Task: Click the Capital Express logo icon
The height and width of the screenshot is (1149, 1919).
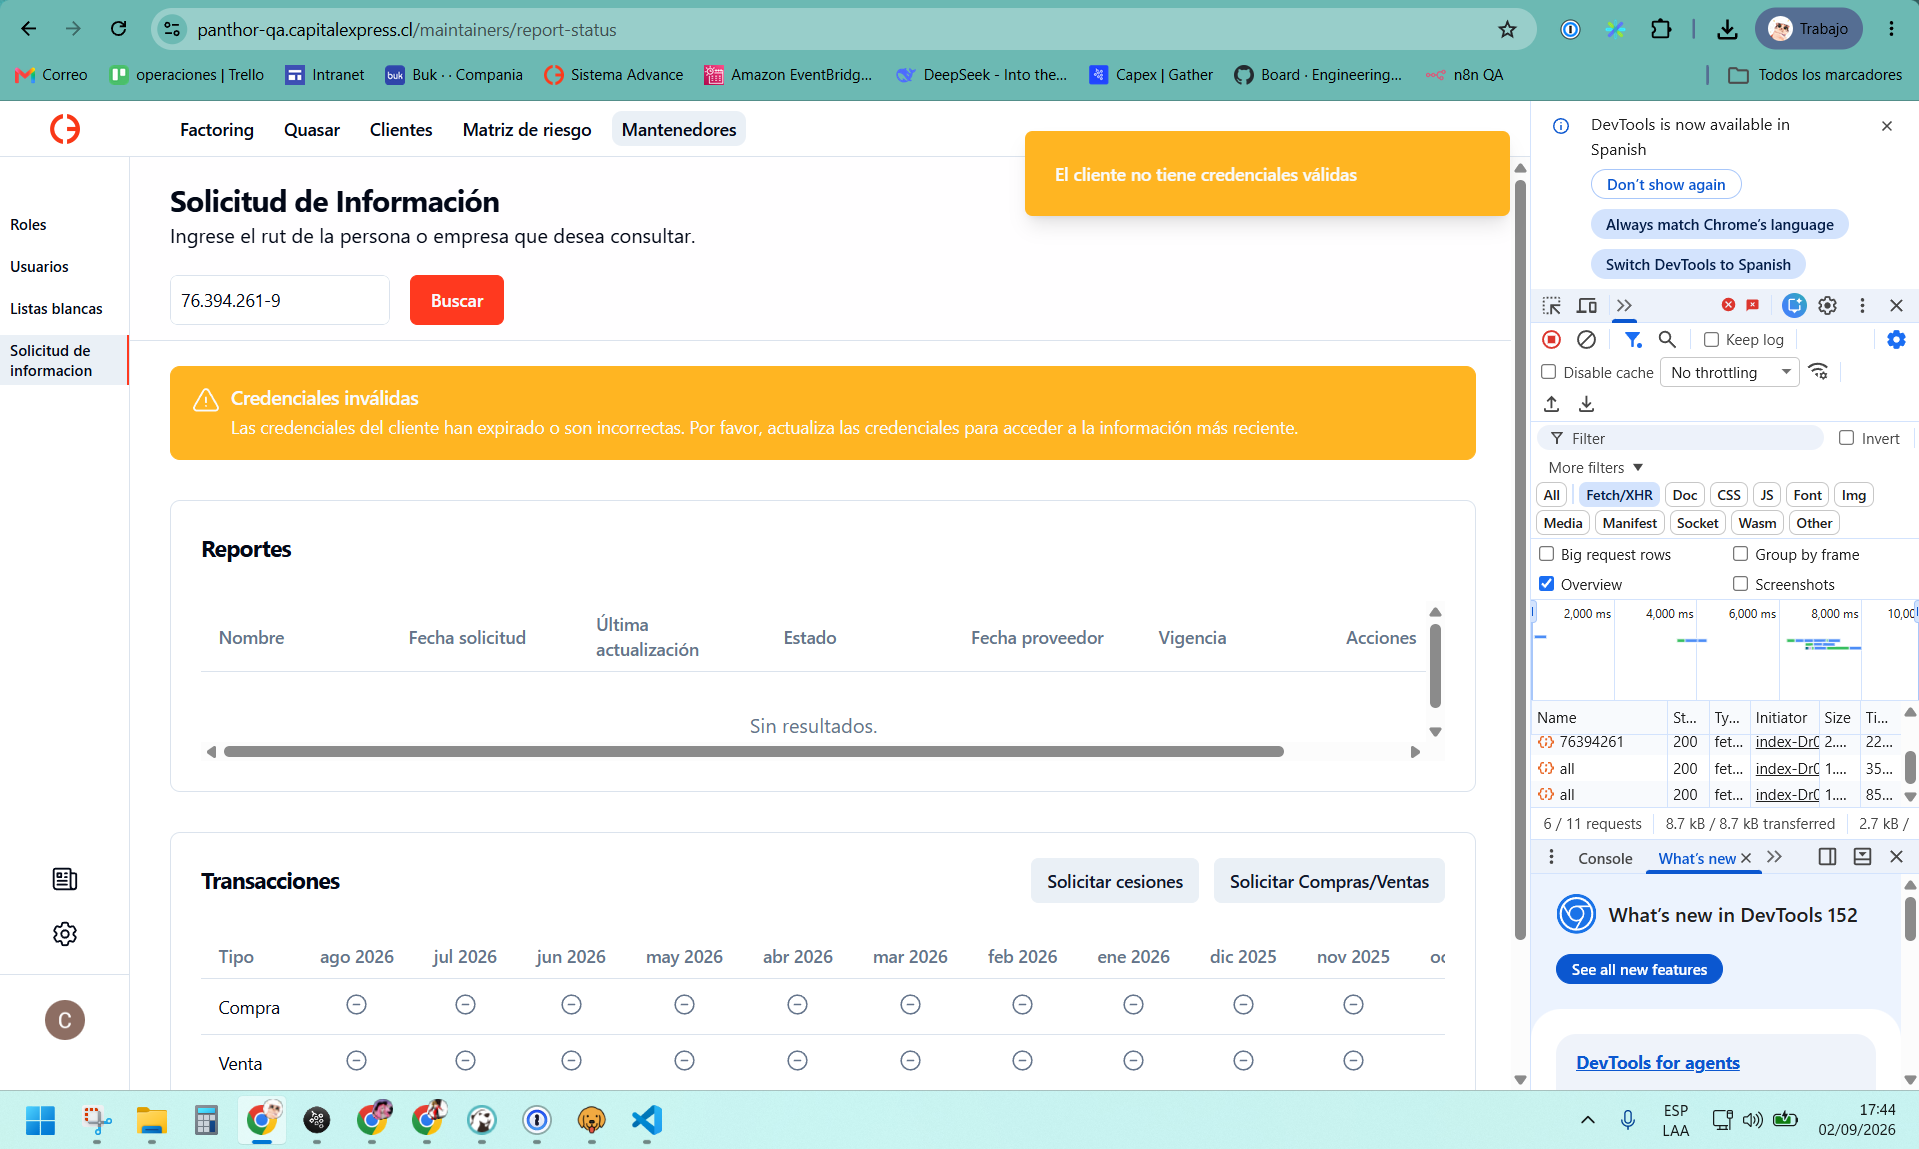Action: 65,129
